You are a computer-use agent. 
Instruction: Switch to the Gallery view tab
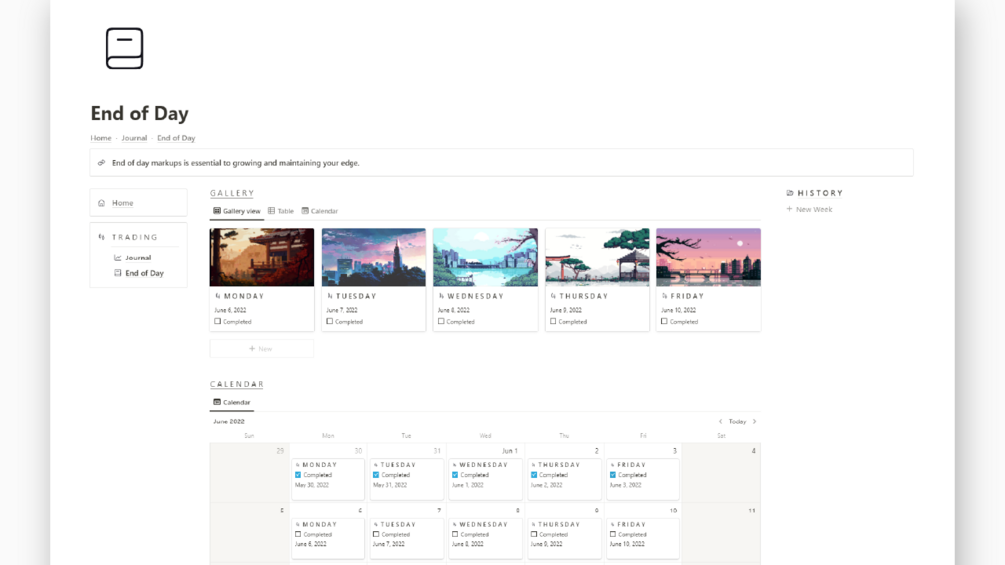click(237, 211)
